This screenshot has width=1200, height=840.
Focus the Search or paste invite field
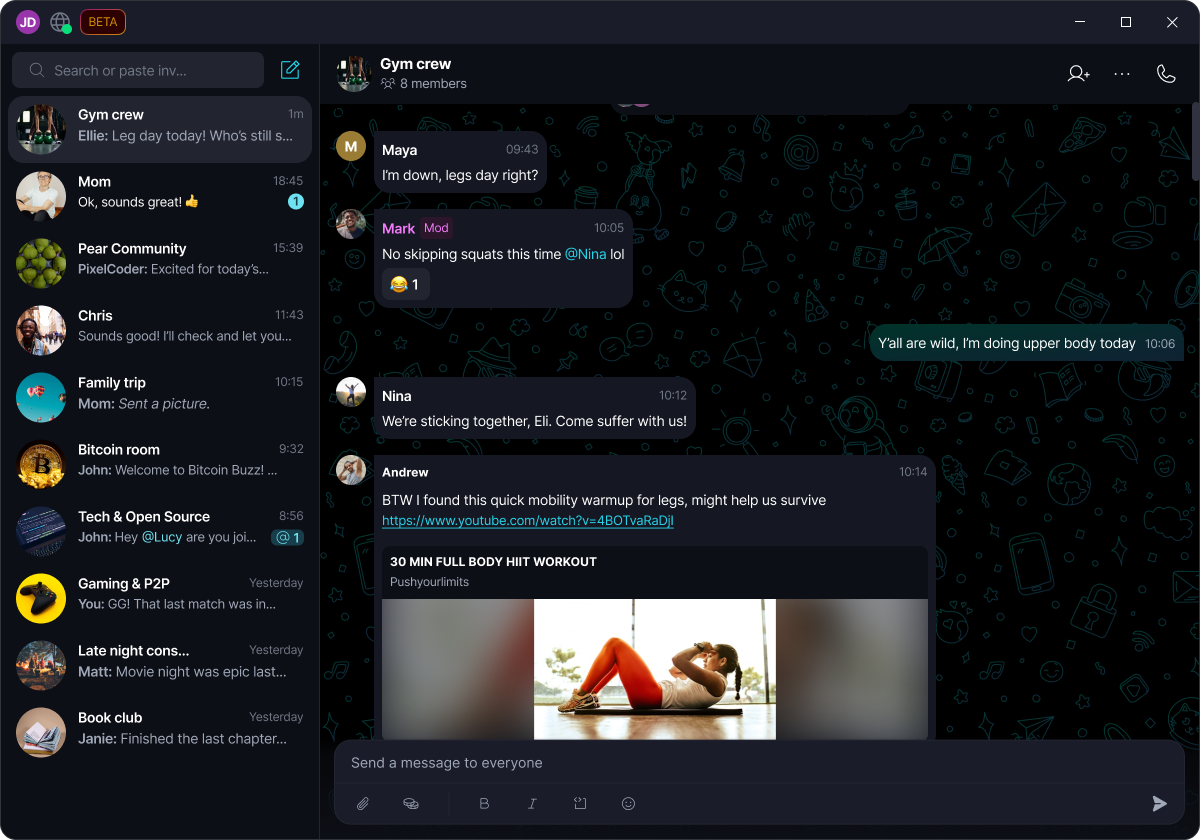[138, 70]
